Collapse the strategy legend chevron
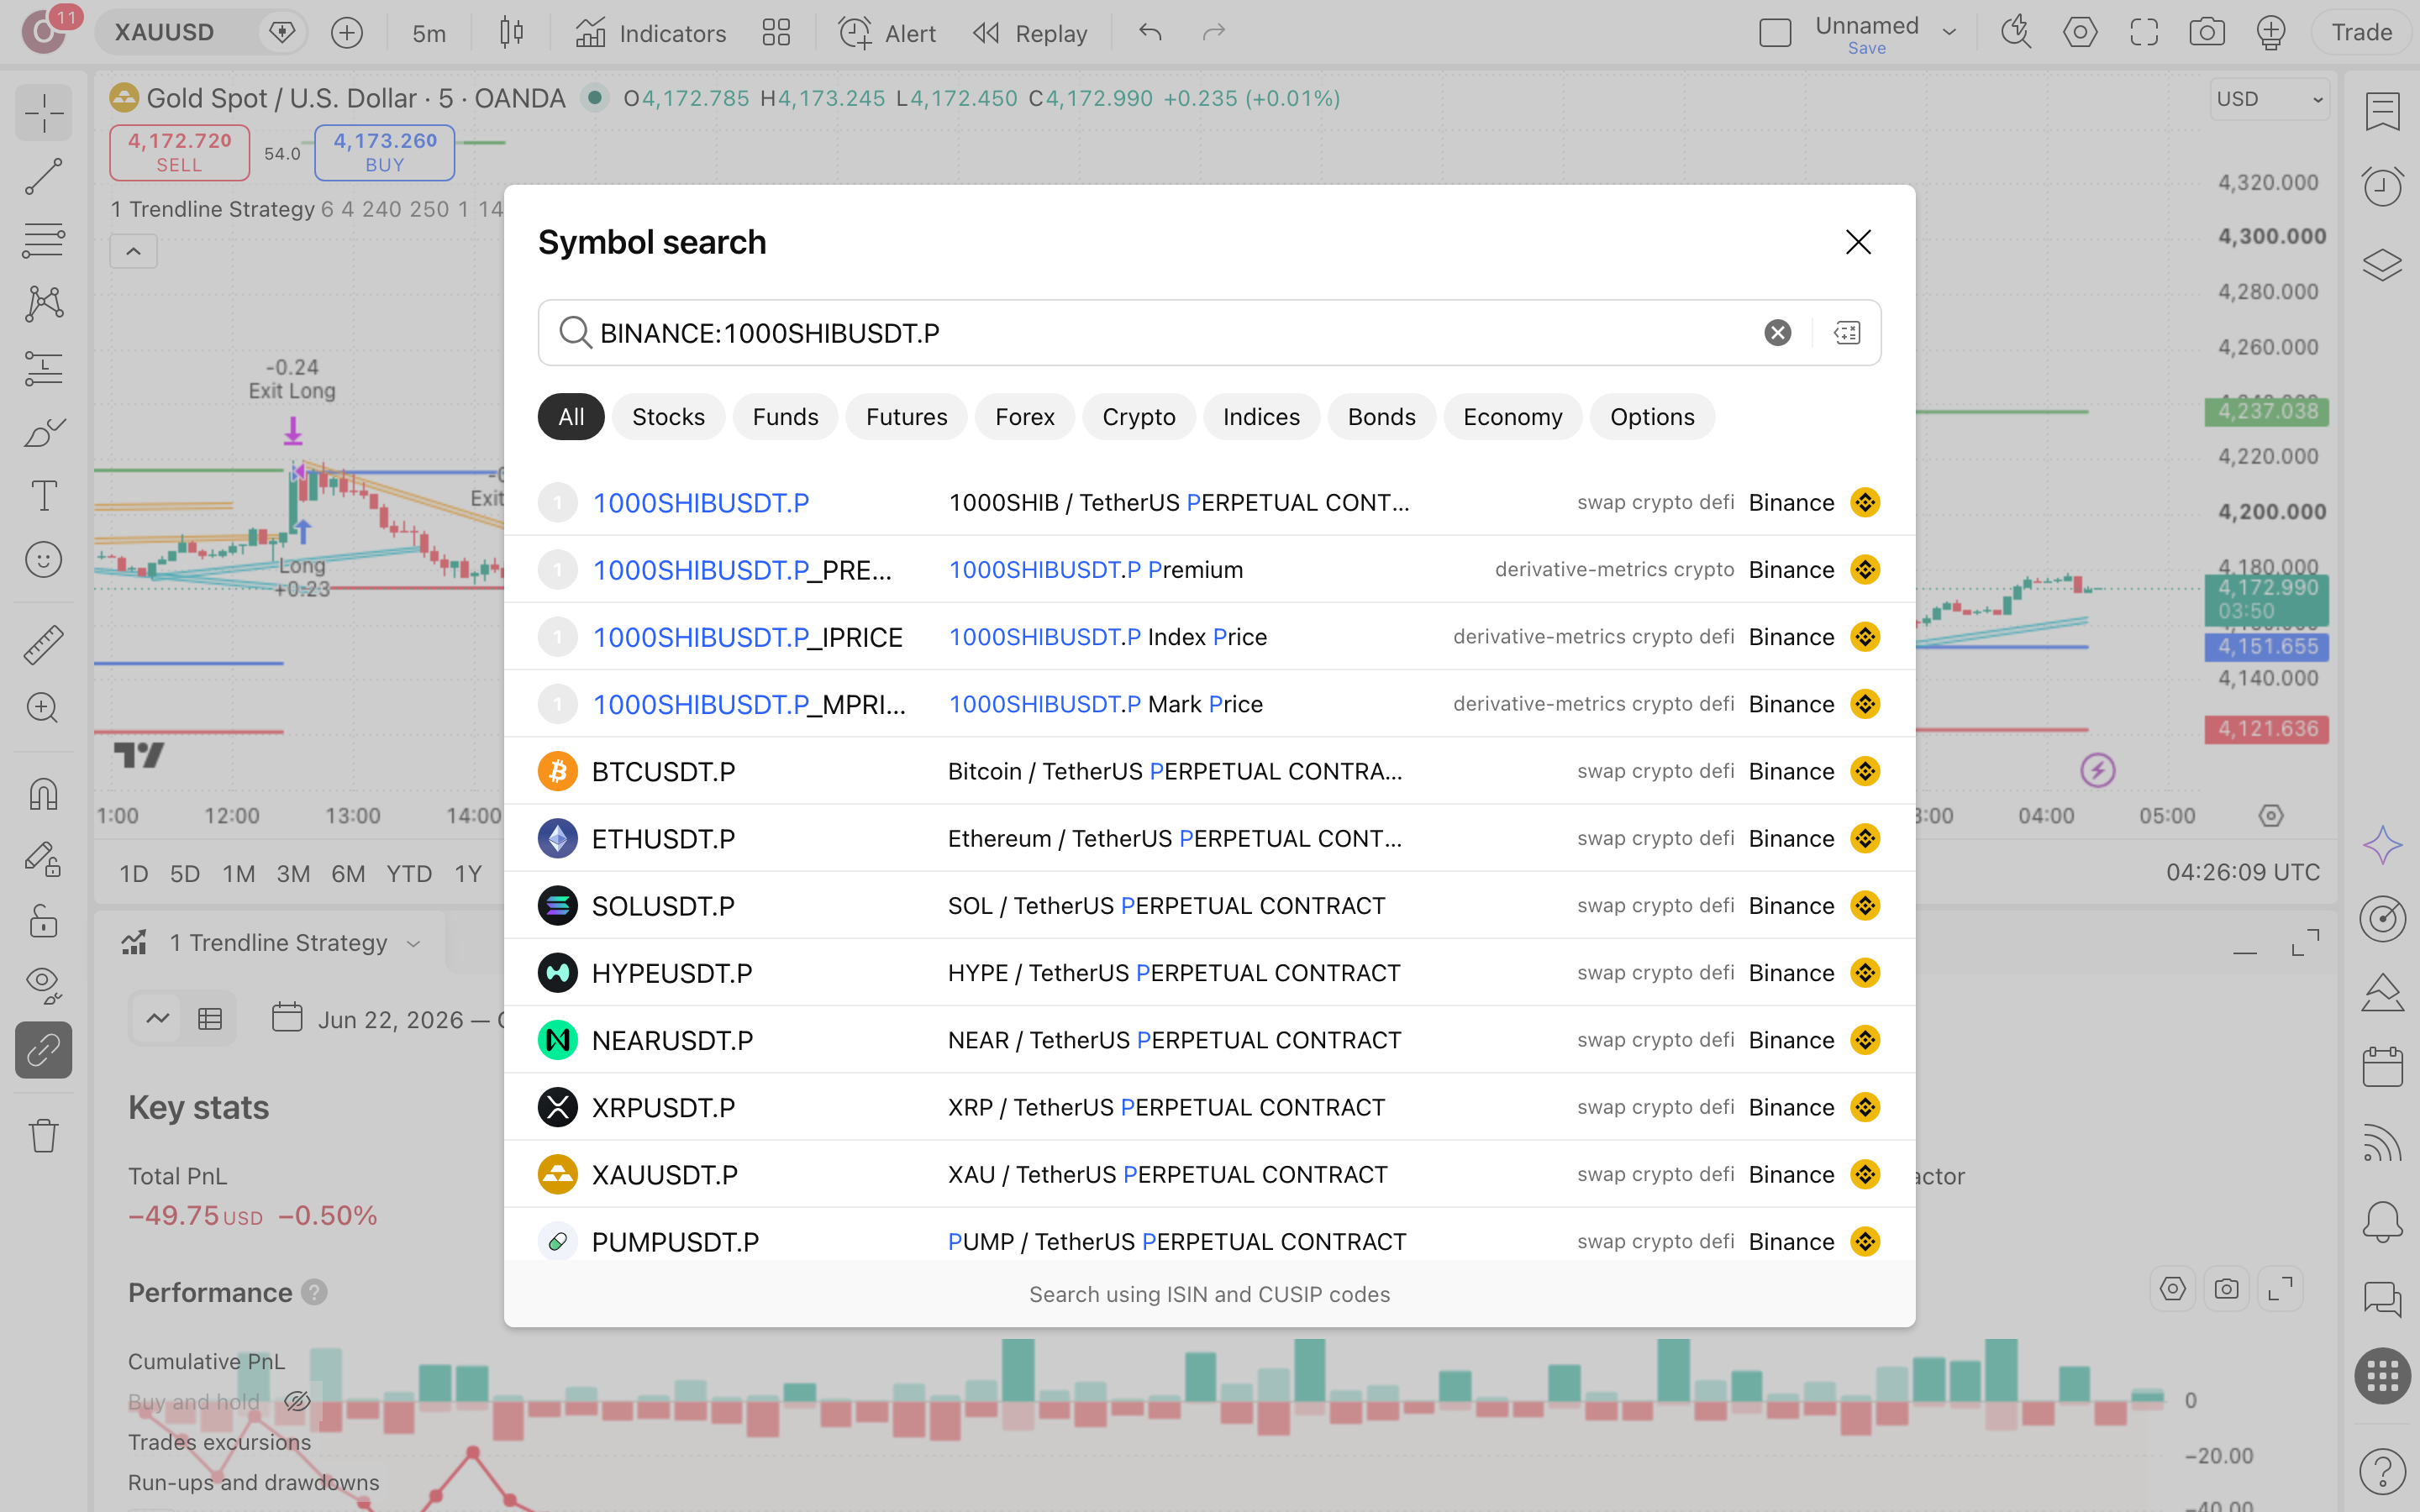 click(133, 251)
